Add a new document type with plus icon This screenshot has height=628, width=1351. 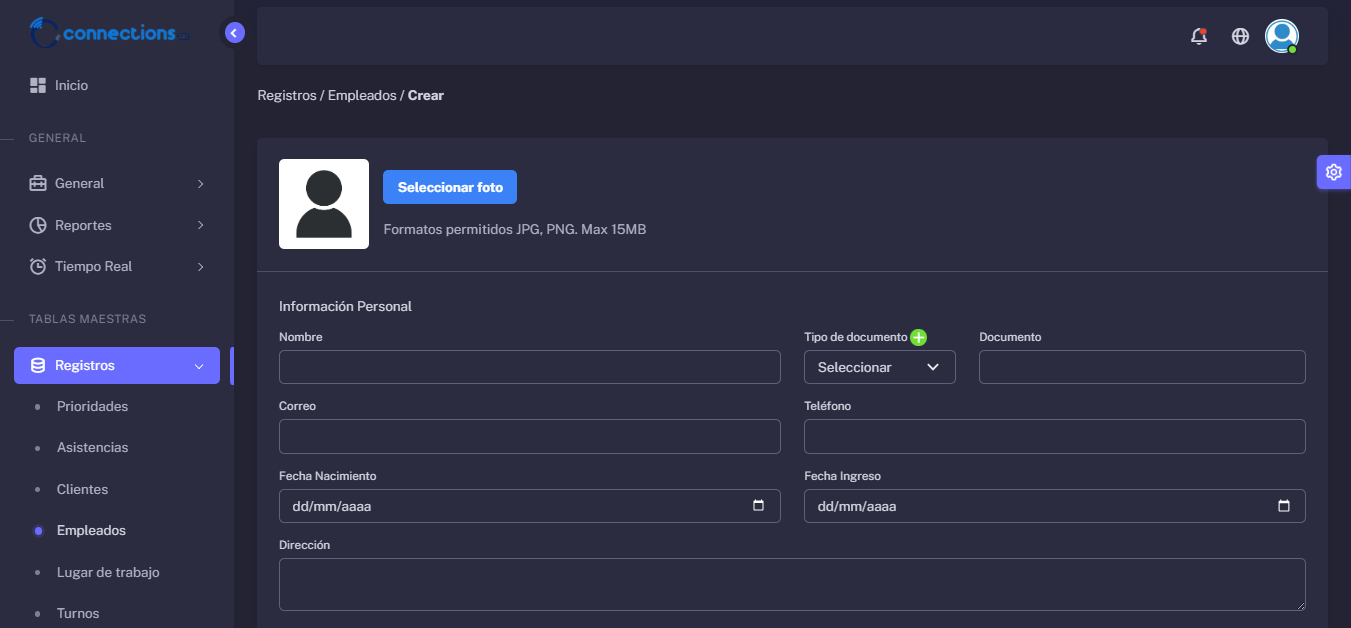coord(918,338)
